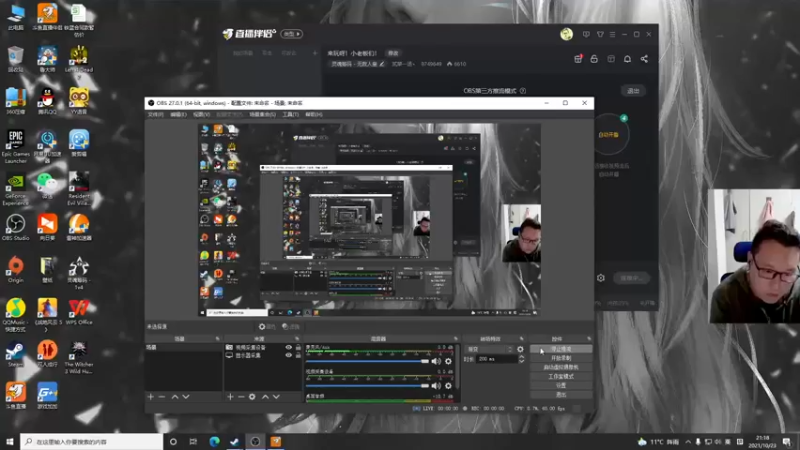The width and height of the screenshot is (800, 450).
Task: Open user avatar in streaming companion title bar
Action: 566,34
